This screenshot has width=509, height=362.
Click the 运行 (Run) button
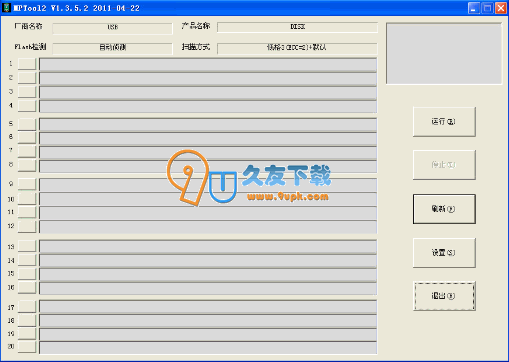pyautogui.click(x=444, y=122)
